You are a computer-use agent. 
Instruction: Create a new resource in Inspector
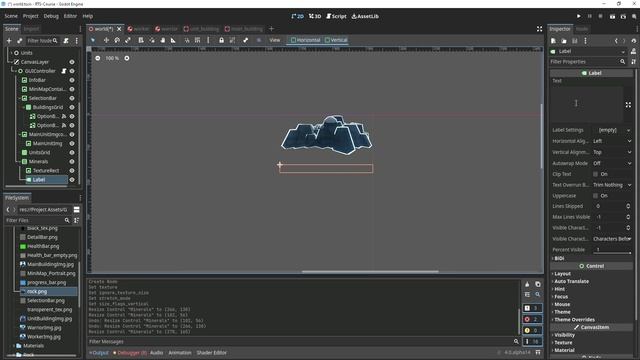point(553,41)
